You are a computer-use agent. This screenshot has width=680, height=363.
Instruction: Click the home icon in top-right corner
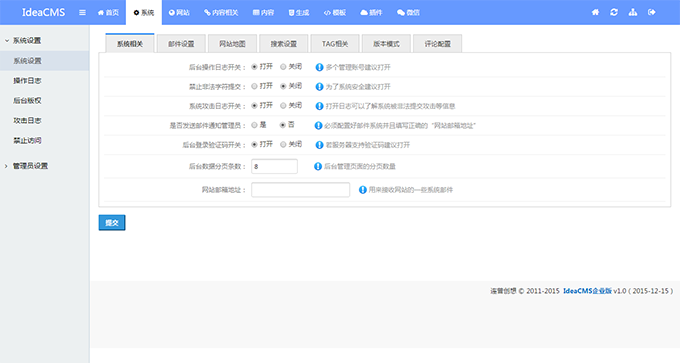(595, 12)
